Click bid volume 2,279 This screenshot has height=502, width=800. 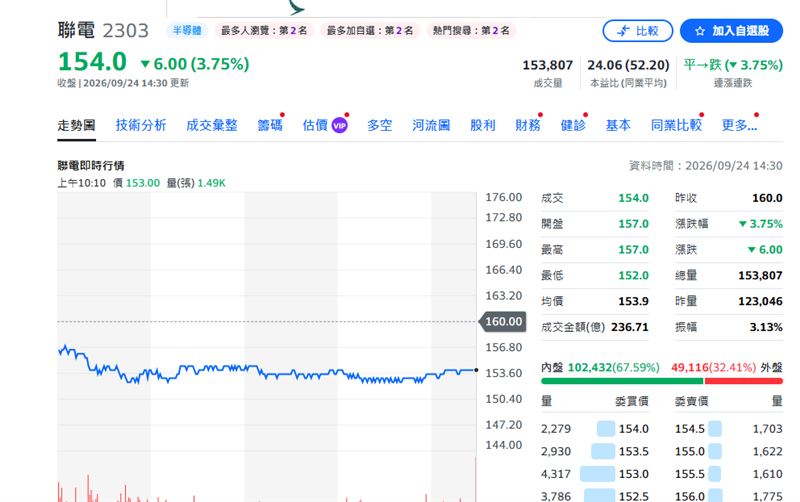point(556,429)
